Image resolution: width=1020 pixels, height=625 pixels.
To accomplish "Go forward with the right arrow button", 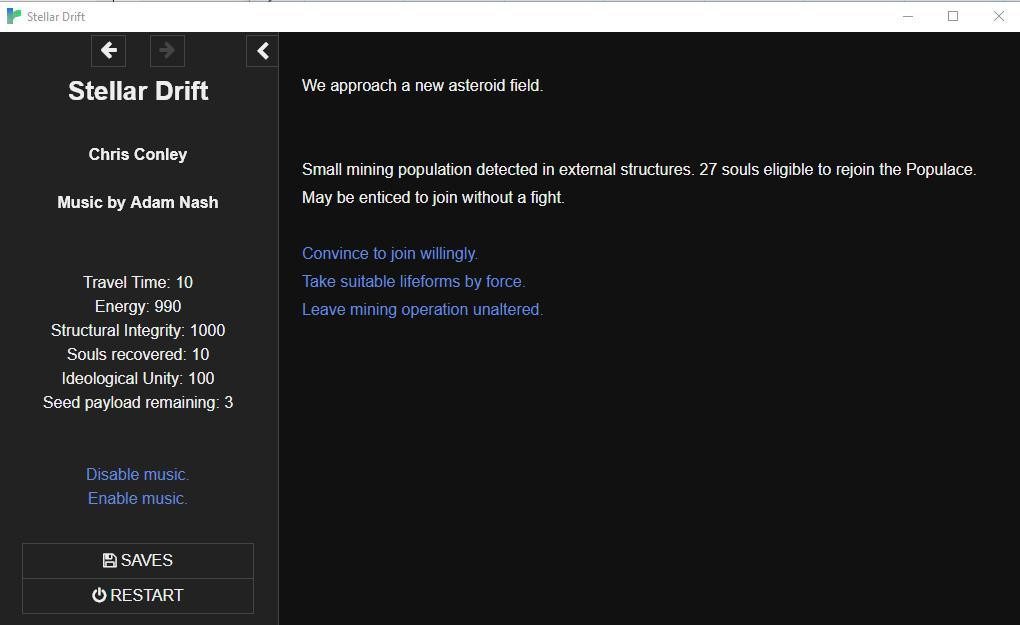I will point(167,51).
